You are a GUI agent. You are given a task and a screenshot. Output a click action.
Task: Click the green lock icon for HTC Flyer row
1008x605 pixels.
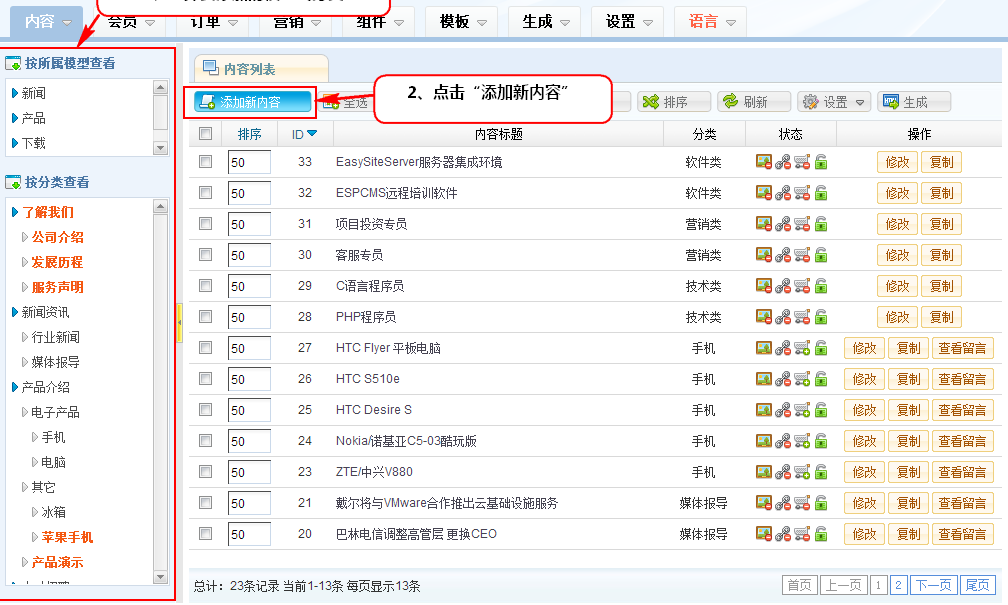821,348
